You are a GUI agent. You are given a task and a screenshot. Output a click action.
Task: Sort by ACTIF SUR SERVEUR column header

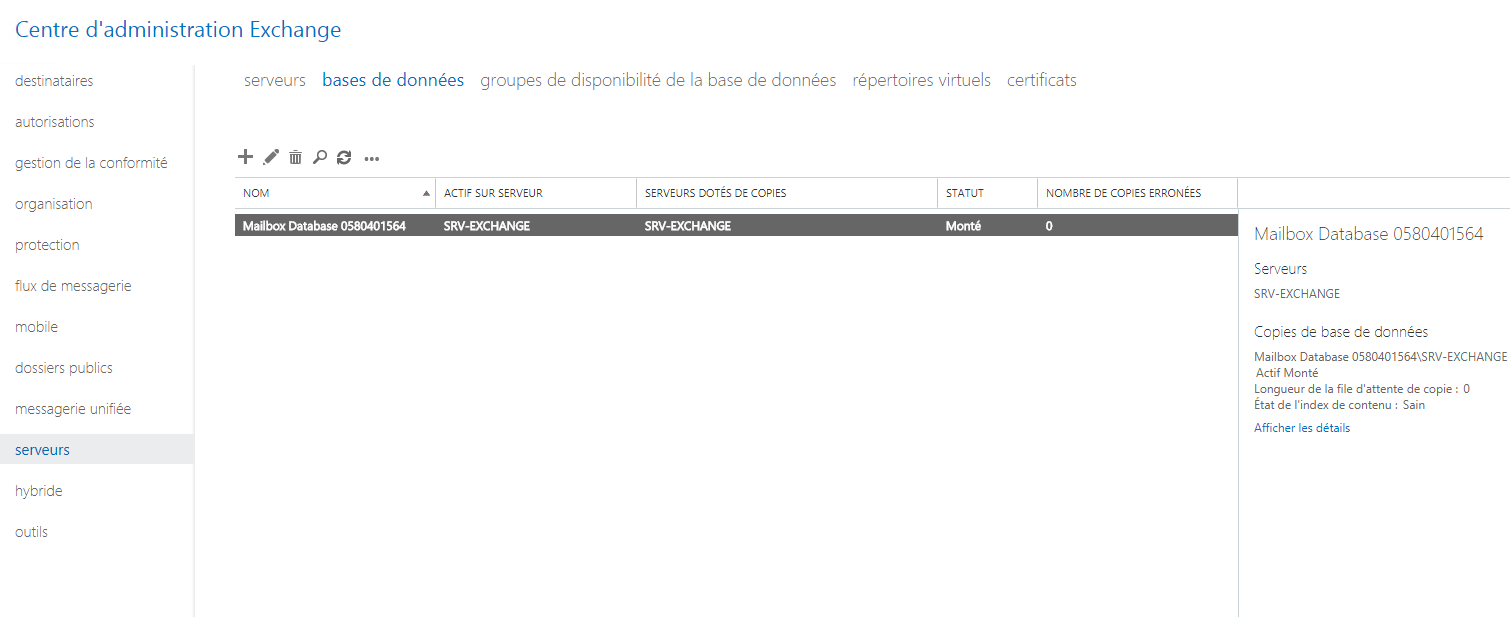(536, 193)
